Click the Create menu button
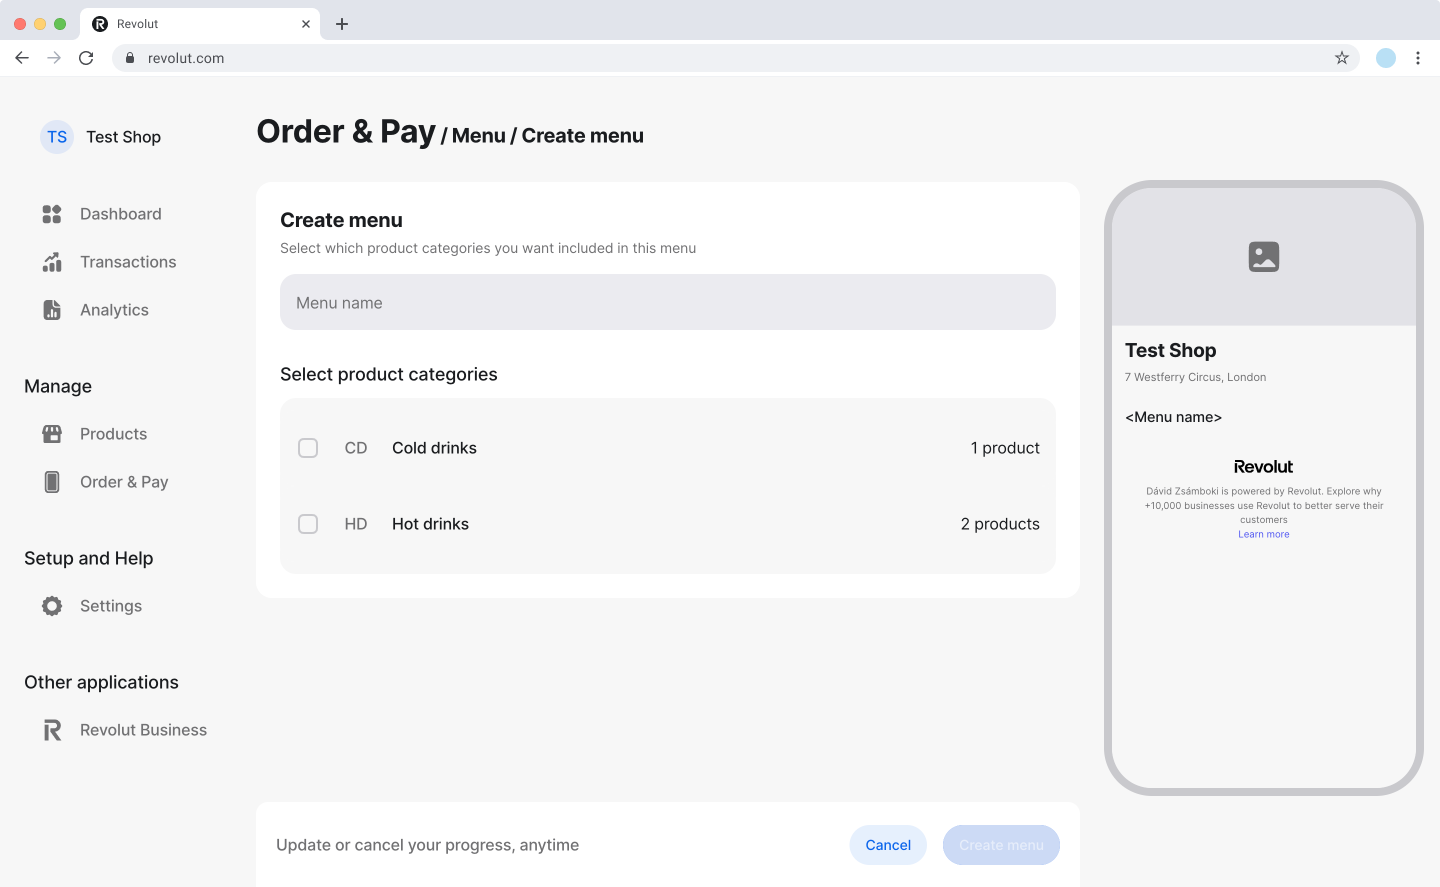This screenshot has height=887, width=1440. [1001, 845]
